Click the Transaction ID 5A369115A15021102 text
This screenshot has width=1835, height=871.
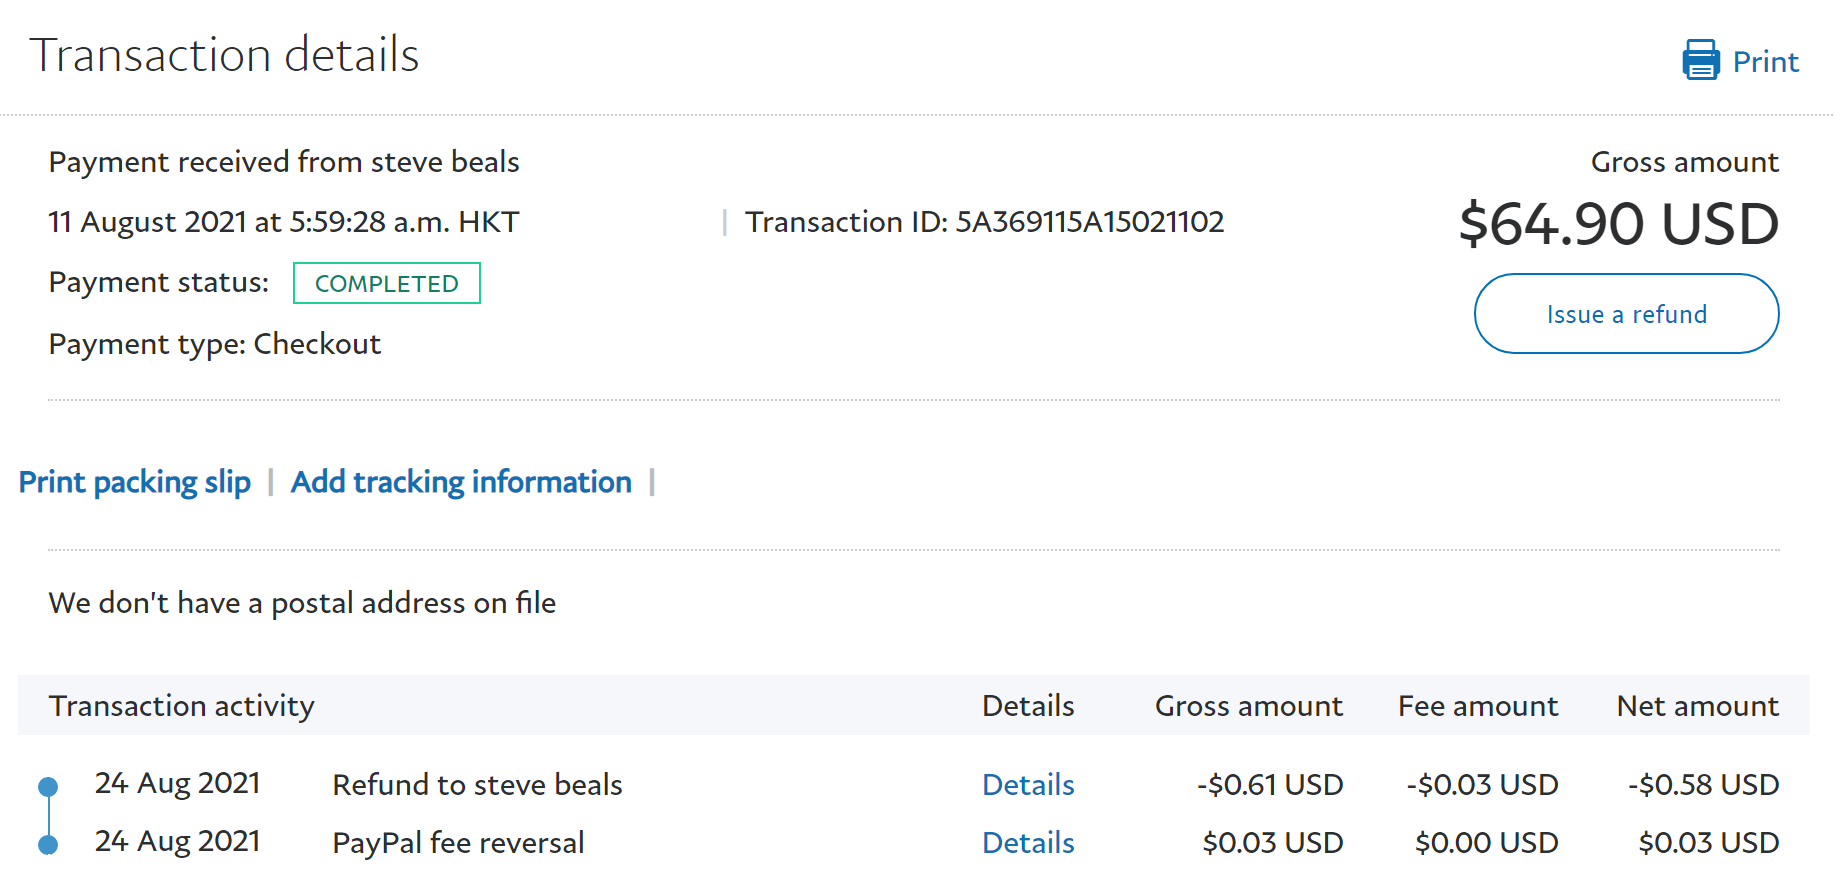coord(984,222)
